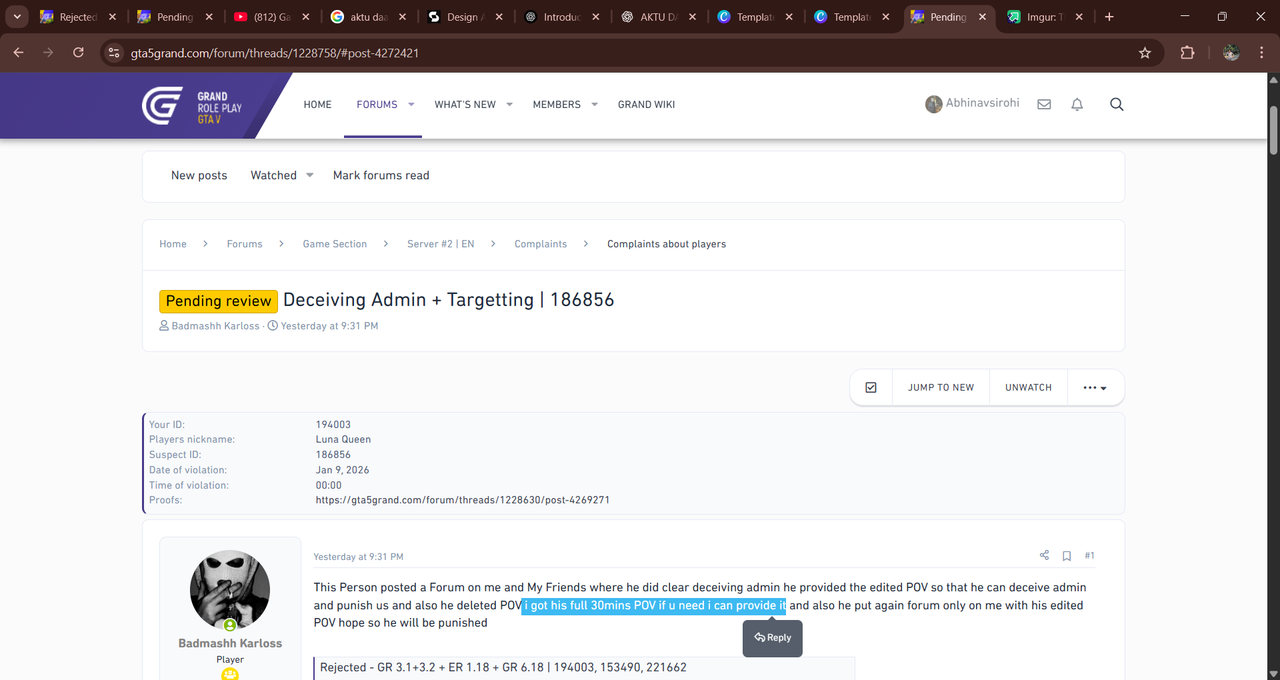Close the Rejected browser tab
This screenshot has height=680, width=1280.
(112, 17)
